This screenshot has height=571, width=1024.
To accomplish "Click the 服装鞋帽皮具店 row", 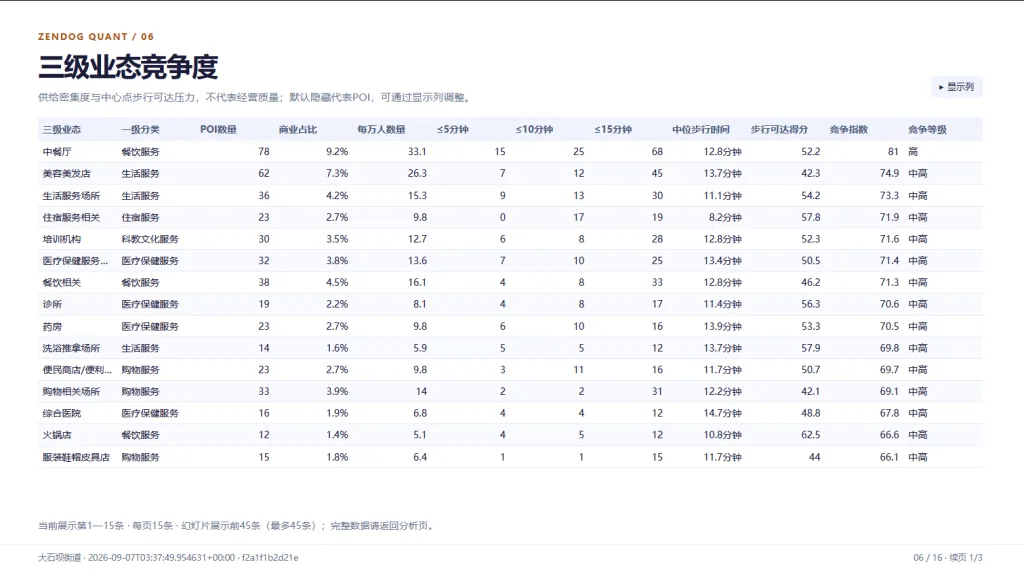I will (x=510, y=457).
